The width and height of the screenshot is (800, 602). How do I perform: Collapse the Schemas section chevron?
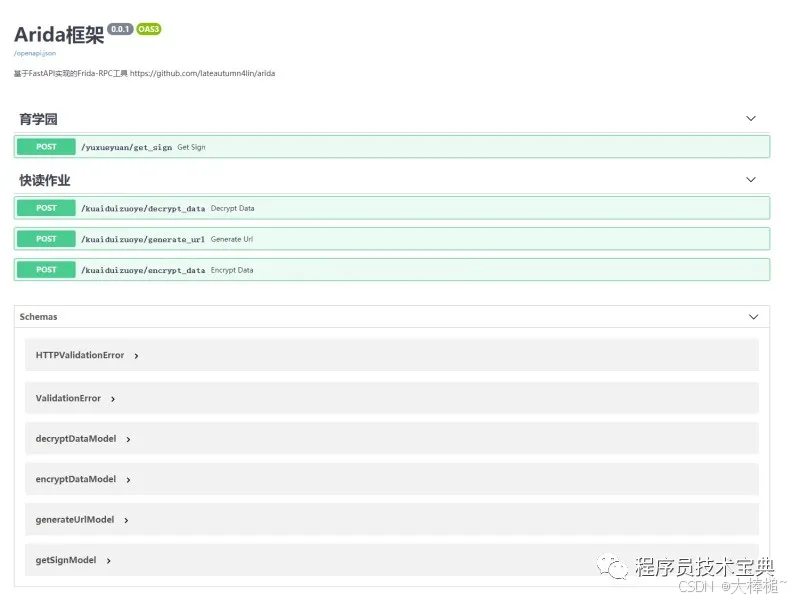(753, 317)
